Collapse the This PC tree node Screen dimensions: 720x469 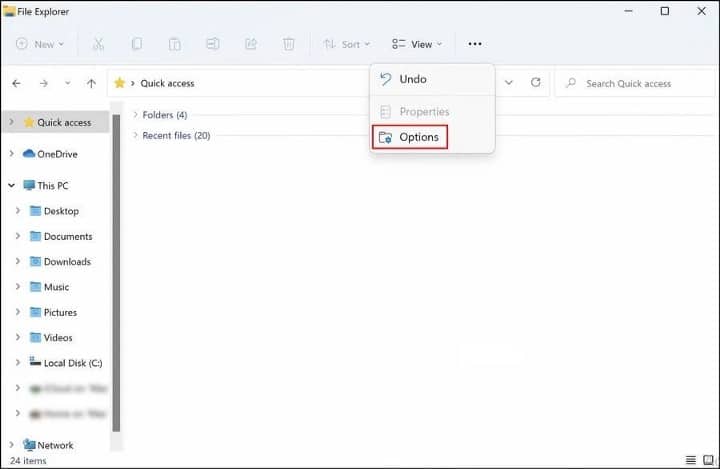pyautogui.click(x=11, y=185)
